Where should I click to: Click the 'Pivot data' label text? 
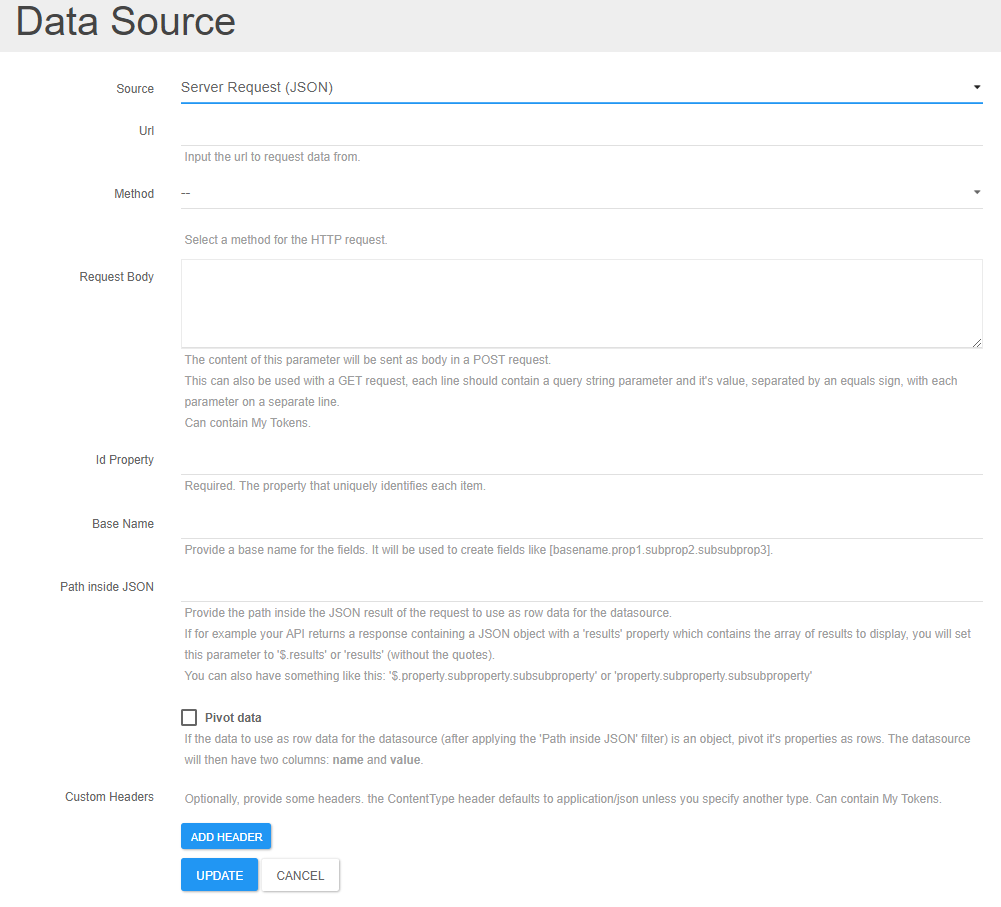click(233, 717)
